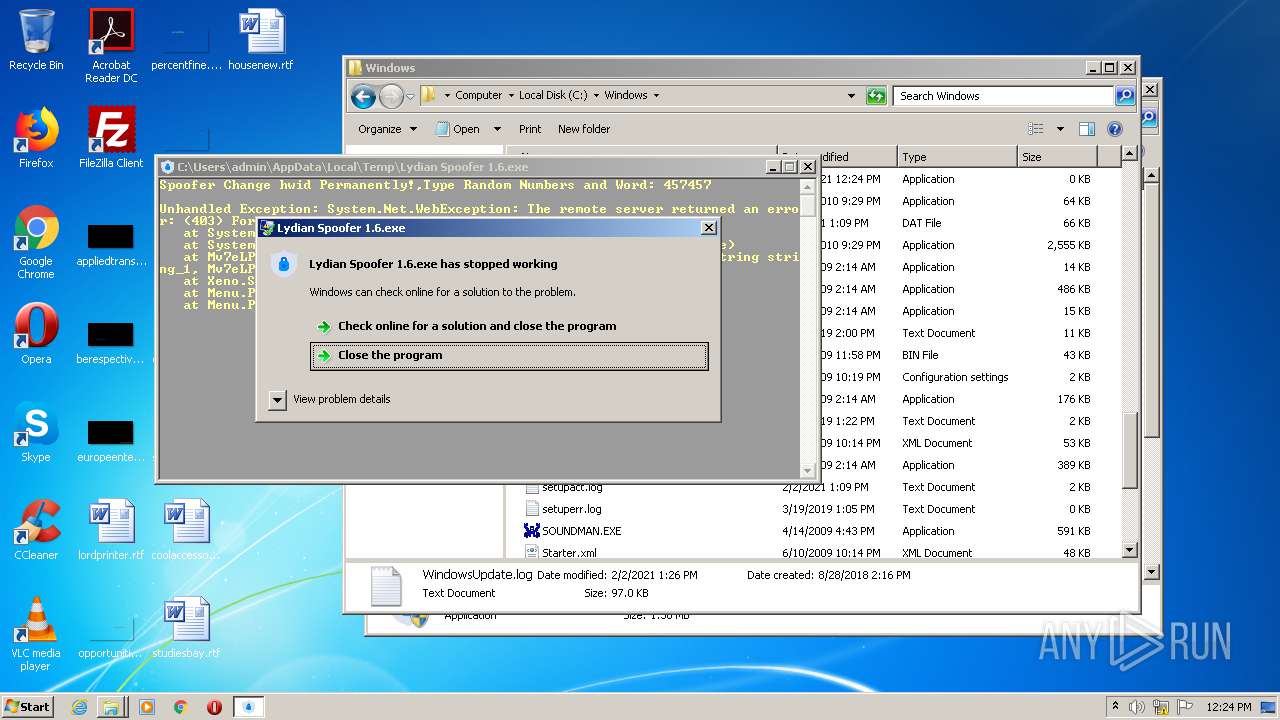Refresh the Windows folder view
Image resolution: width=1280 pixels, height=720 pixels.
876,96
